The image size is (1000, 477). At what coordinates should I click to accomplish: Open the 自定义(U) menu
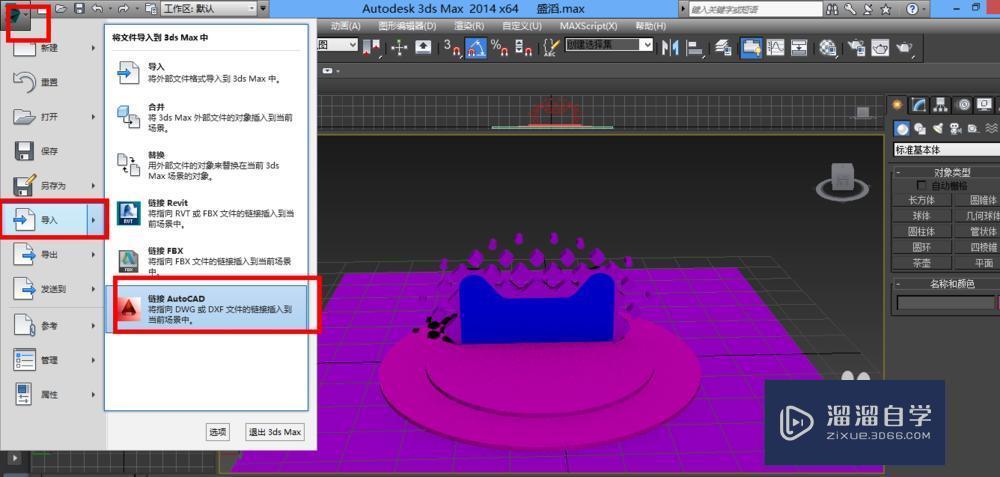point(522,26)
